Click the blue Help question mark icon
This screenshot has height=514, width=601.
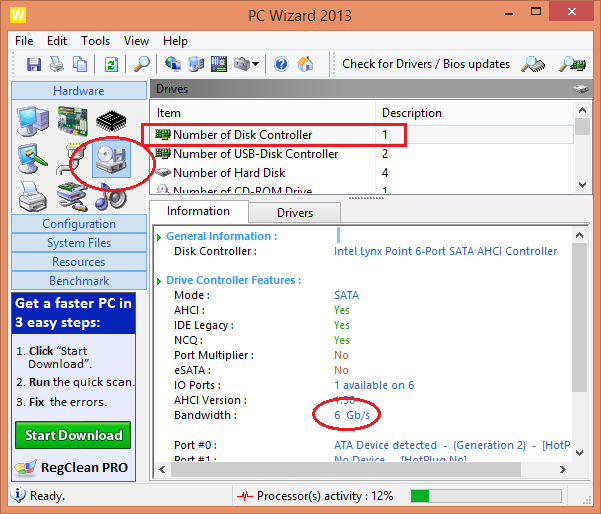coord(281,64)
